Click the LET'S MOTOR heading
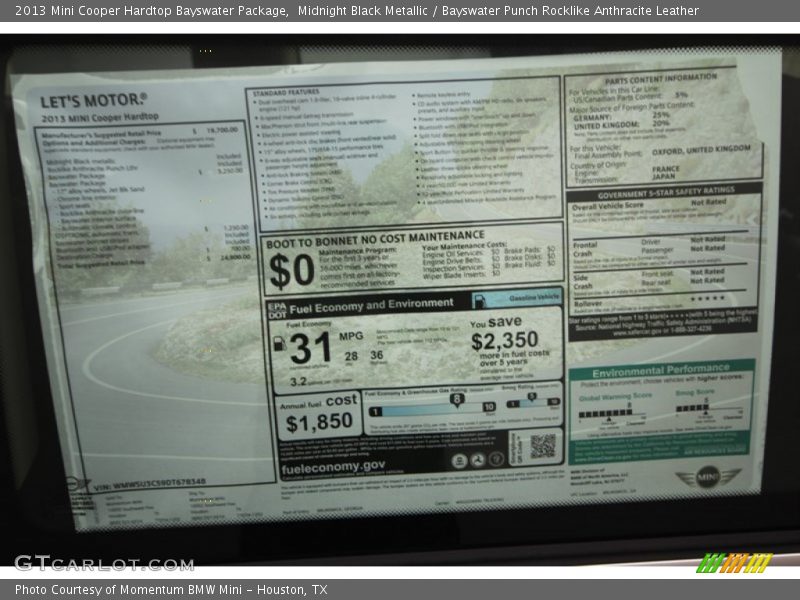This screenshot has width=800, height=600. 93,100
